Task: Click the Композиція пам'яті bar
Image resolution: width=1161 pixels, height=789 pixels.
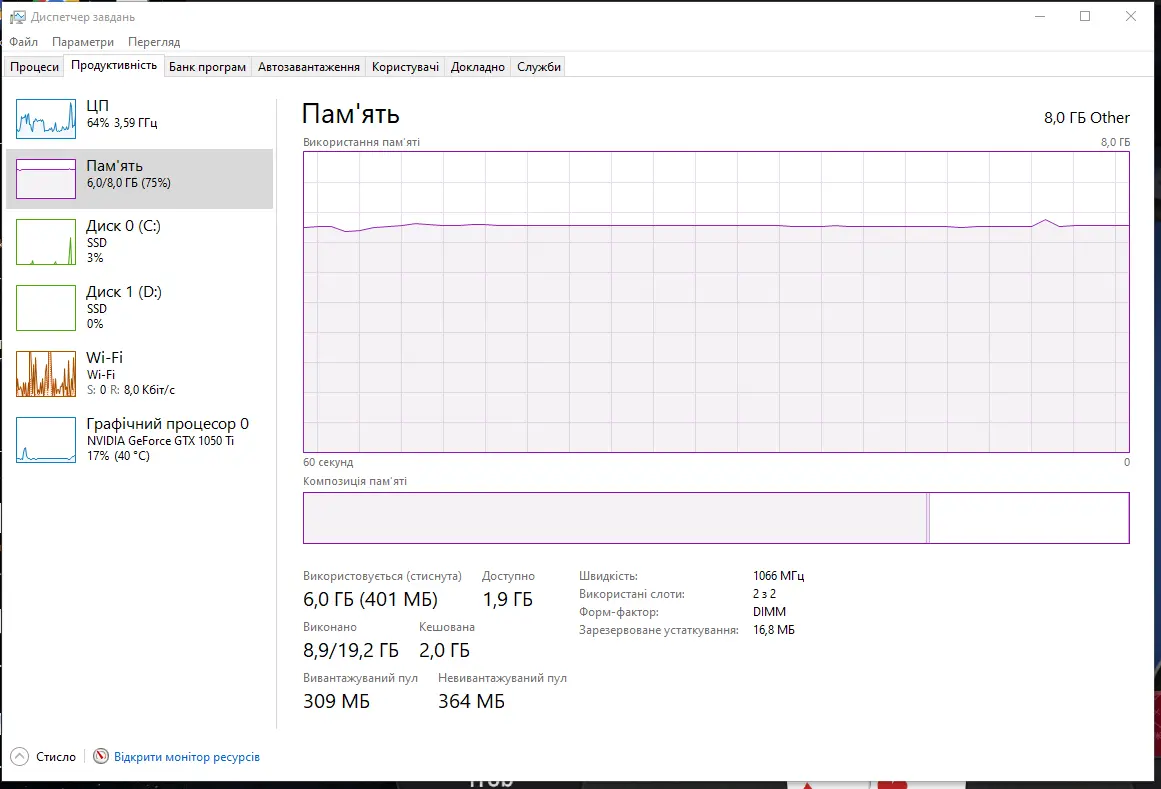Action: point(715,518)
